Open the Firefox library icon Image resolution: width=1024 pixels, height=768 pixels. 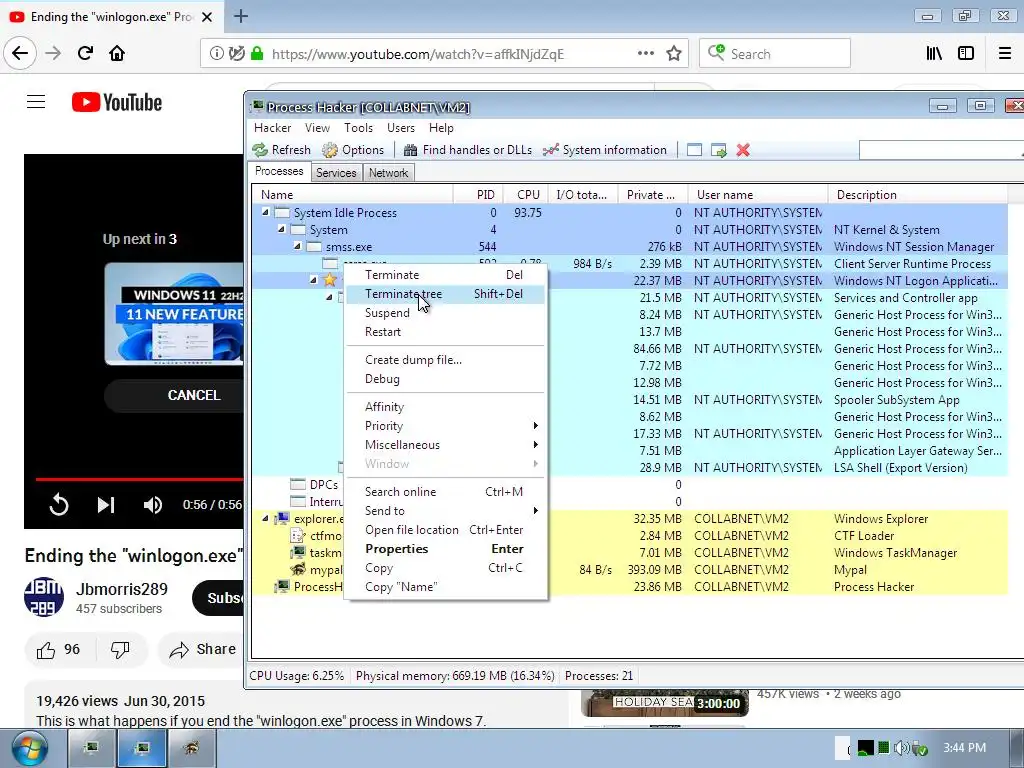pos(934,54)
